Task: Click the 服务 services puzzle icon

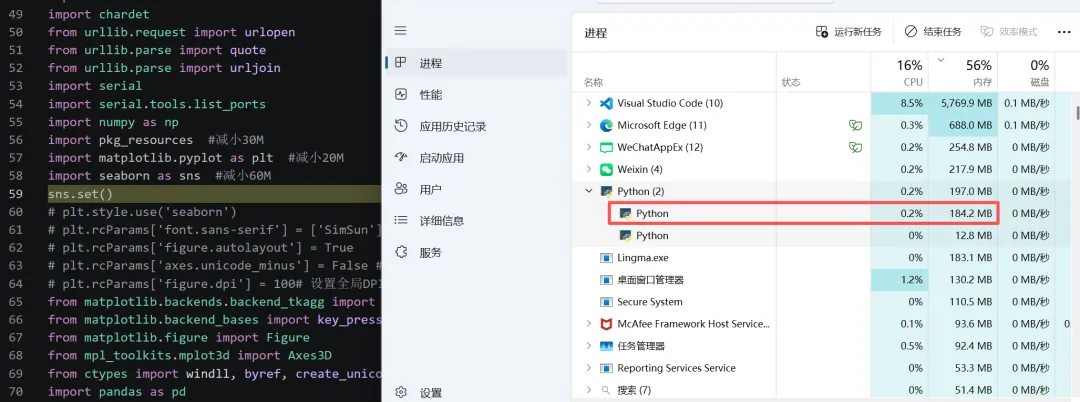Action: [x=401, y=252]
